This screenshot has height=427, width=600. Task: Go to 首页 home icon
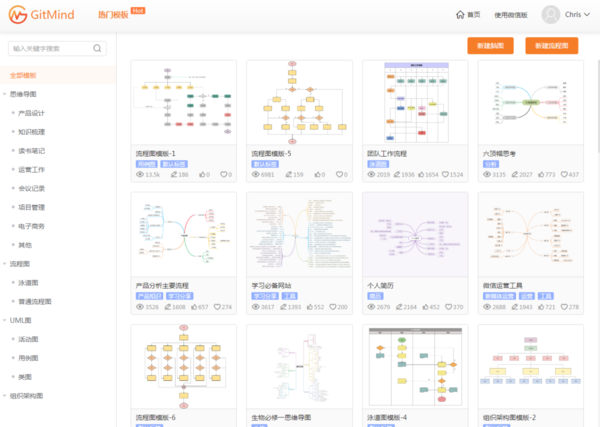click(460, 15)
